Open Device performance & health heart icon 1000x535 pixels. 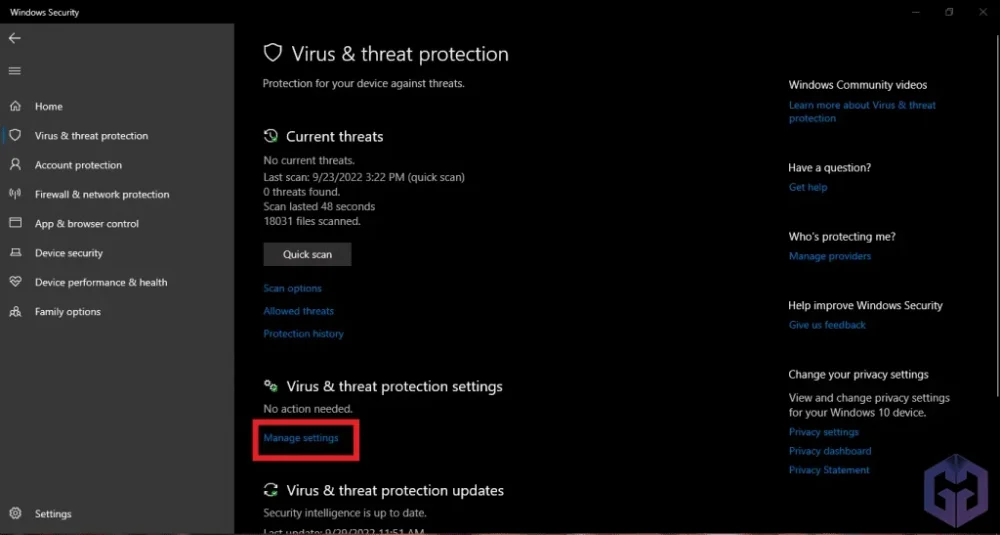[x=15, y=282]
